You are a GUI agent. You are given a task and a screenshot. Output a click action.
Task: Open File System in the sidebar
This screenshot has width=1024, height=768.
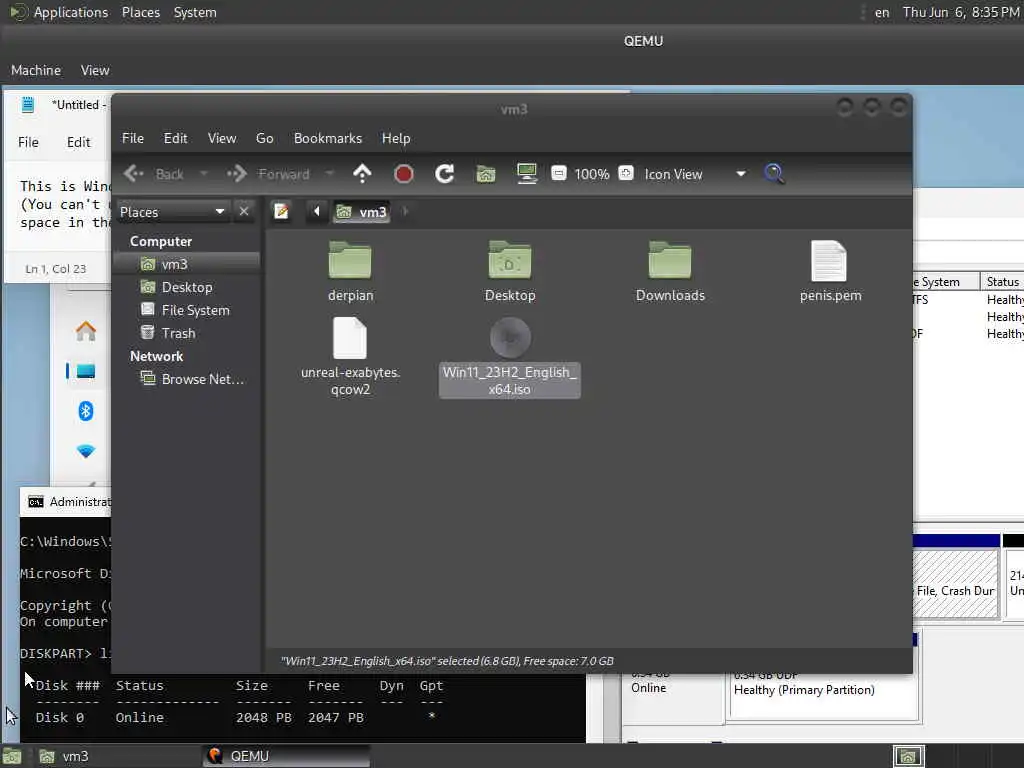coord(187,310)
